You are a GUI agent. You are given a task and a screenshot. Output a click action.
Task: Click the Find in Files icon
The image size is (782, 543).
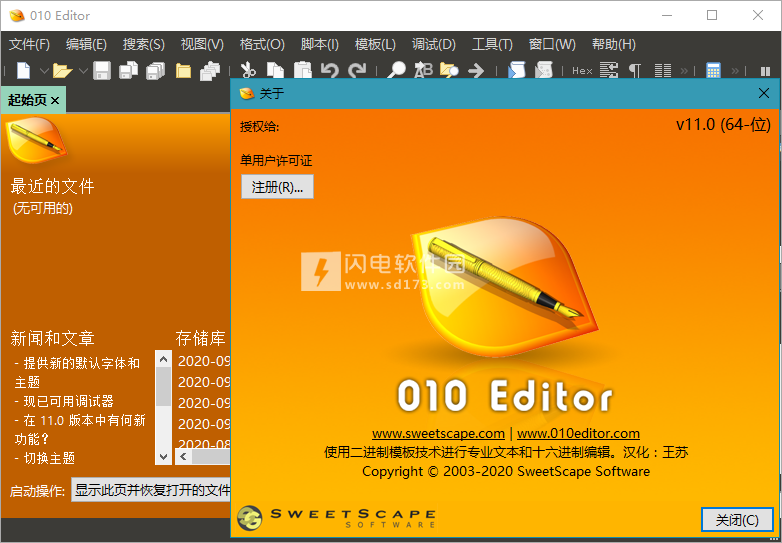449,71
